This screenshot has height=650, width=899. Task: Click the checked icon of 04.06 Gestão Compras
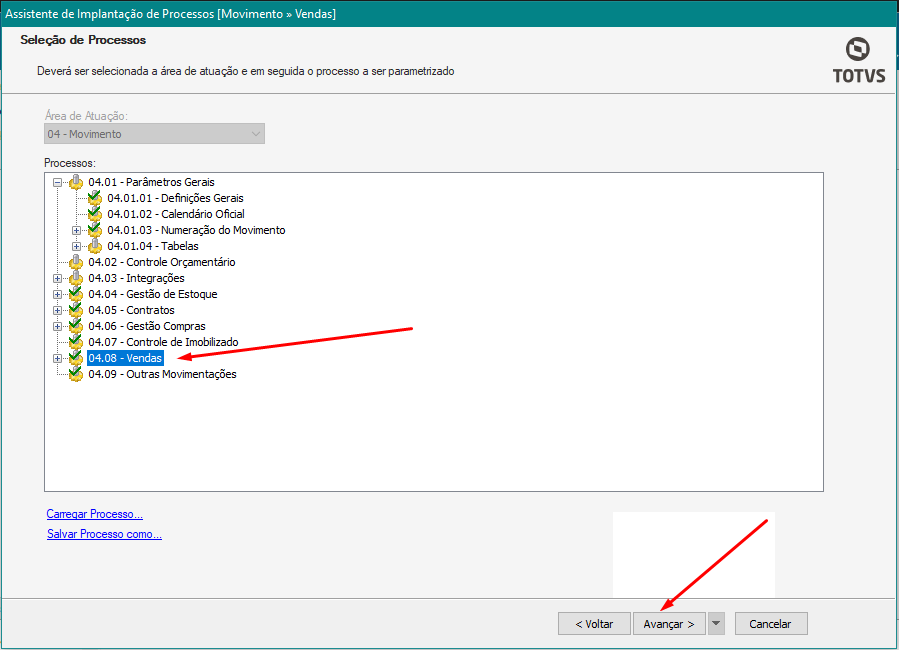click(76, 326)
